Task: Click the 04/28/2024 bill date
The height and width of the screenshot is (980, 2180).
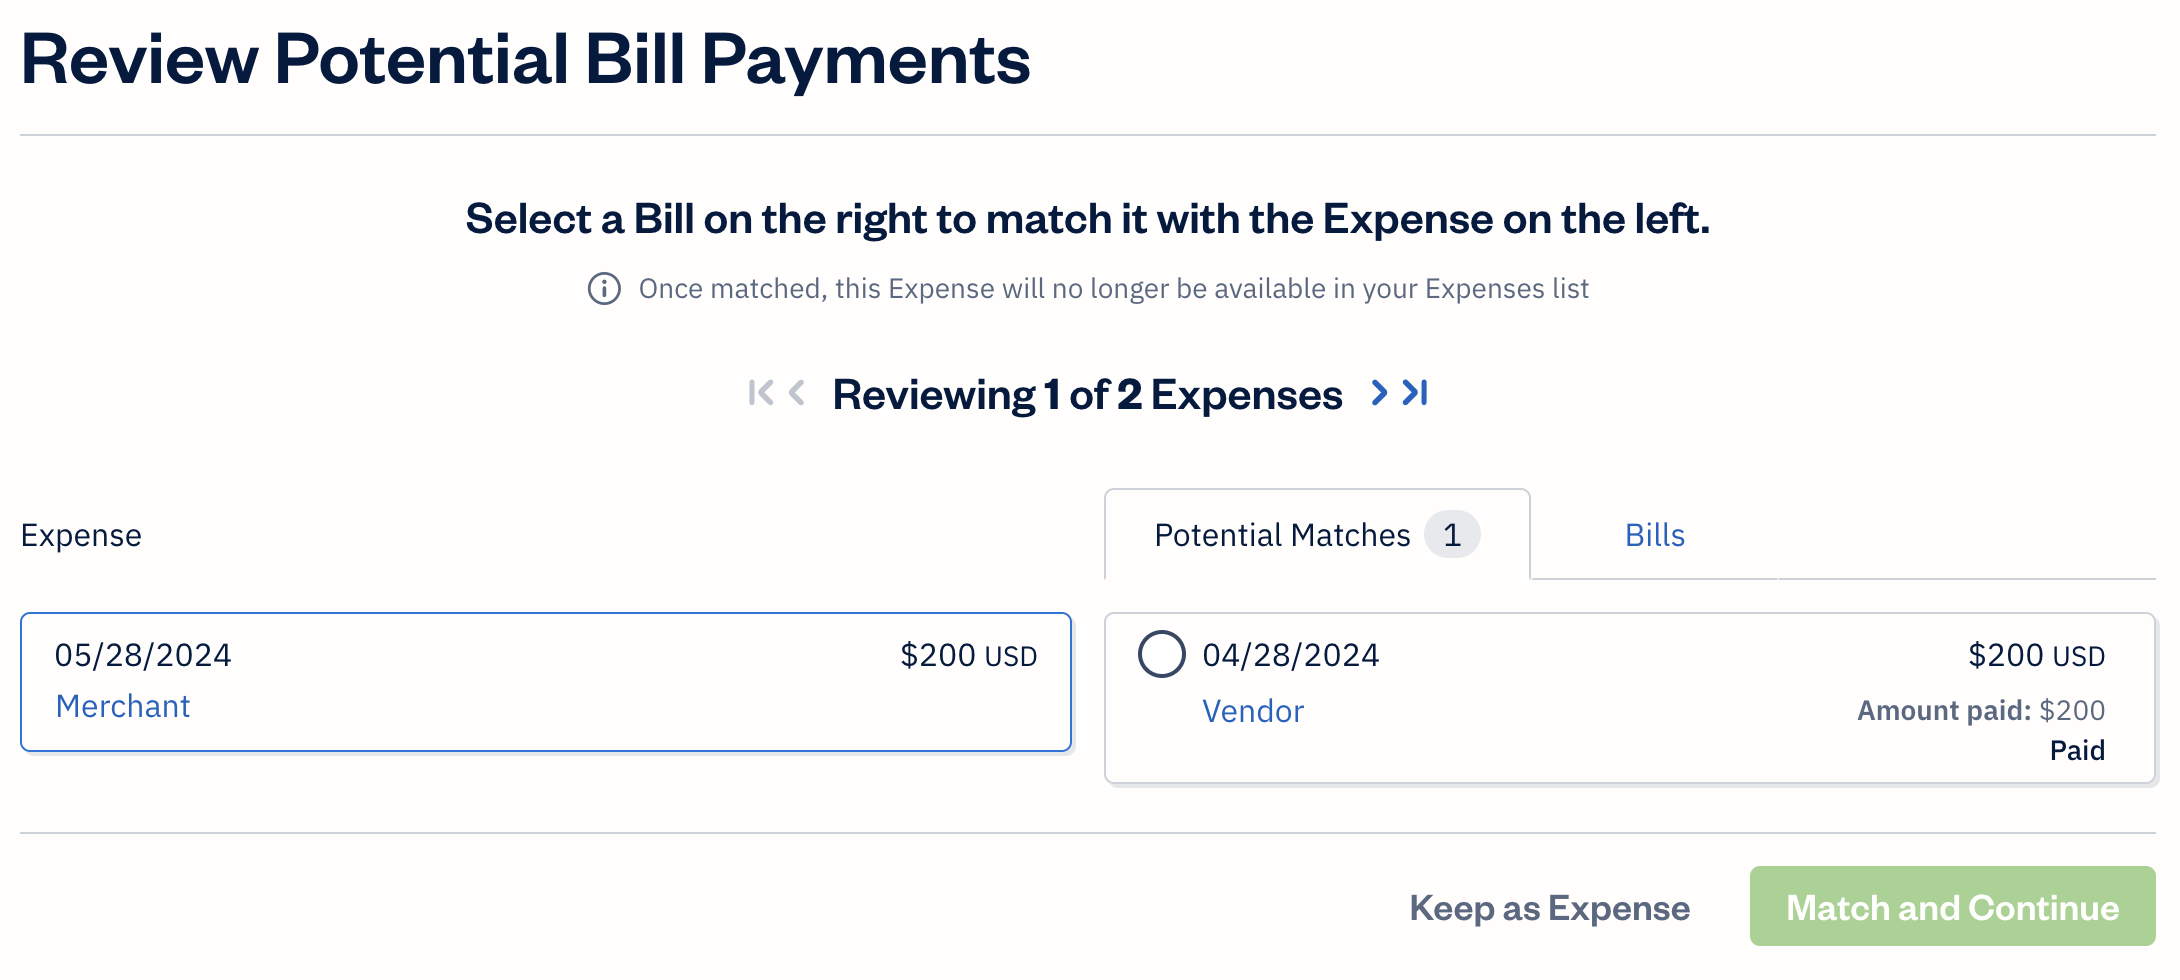Action: tap(1290, 655)
